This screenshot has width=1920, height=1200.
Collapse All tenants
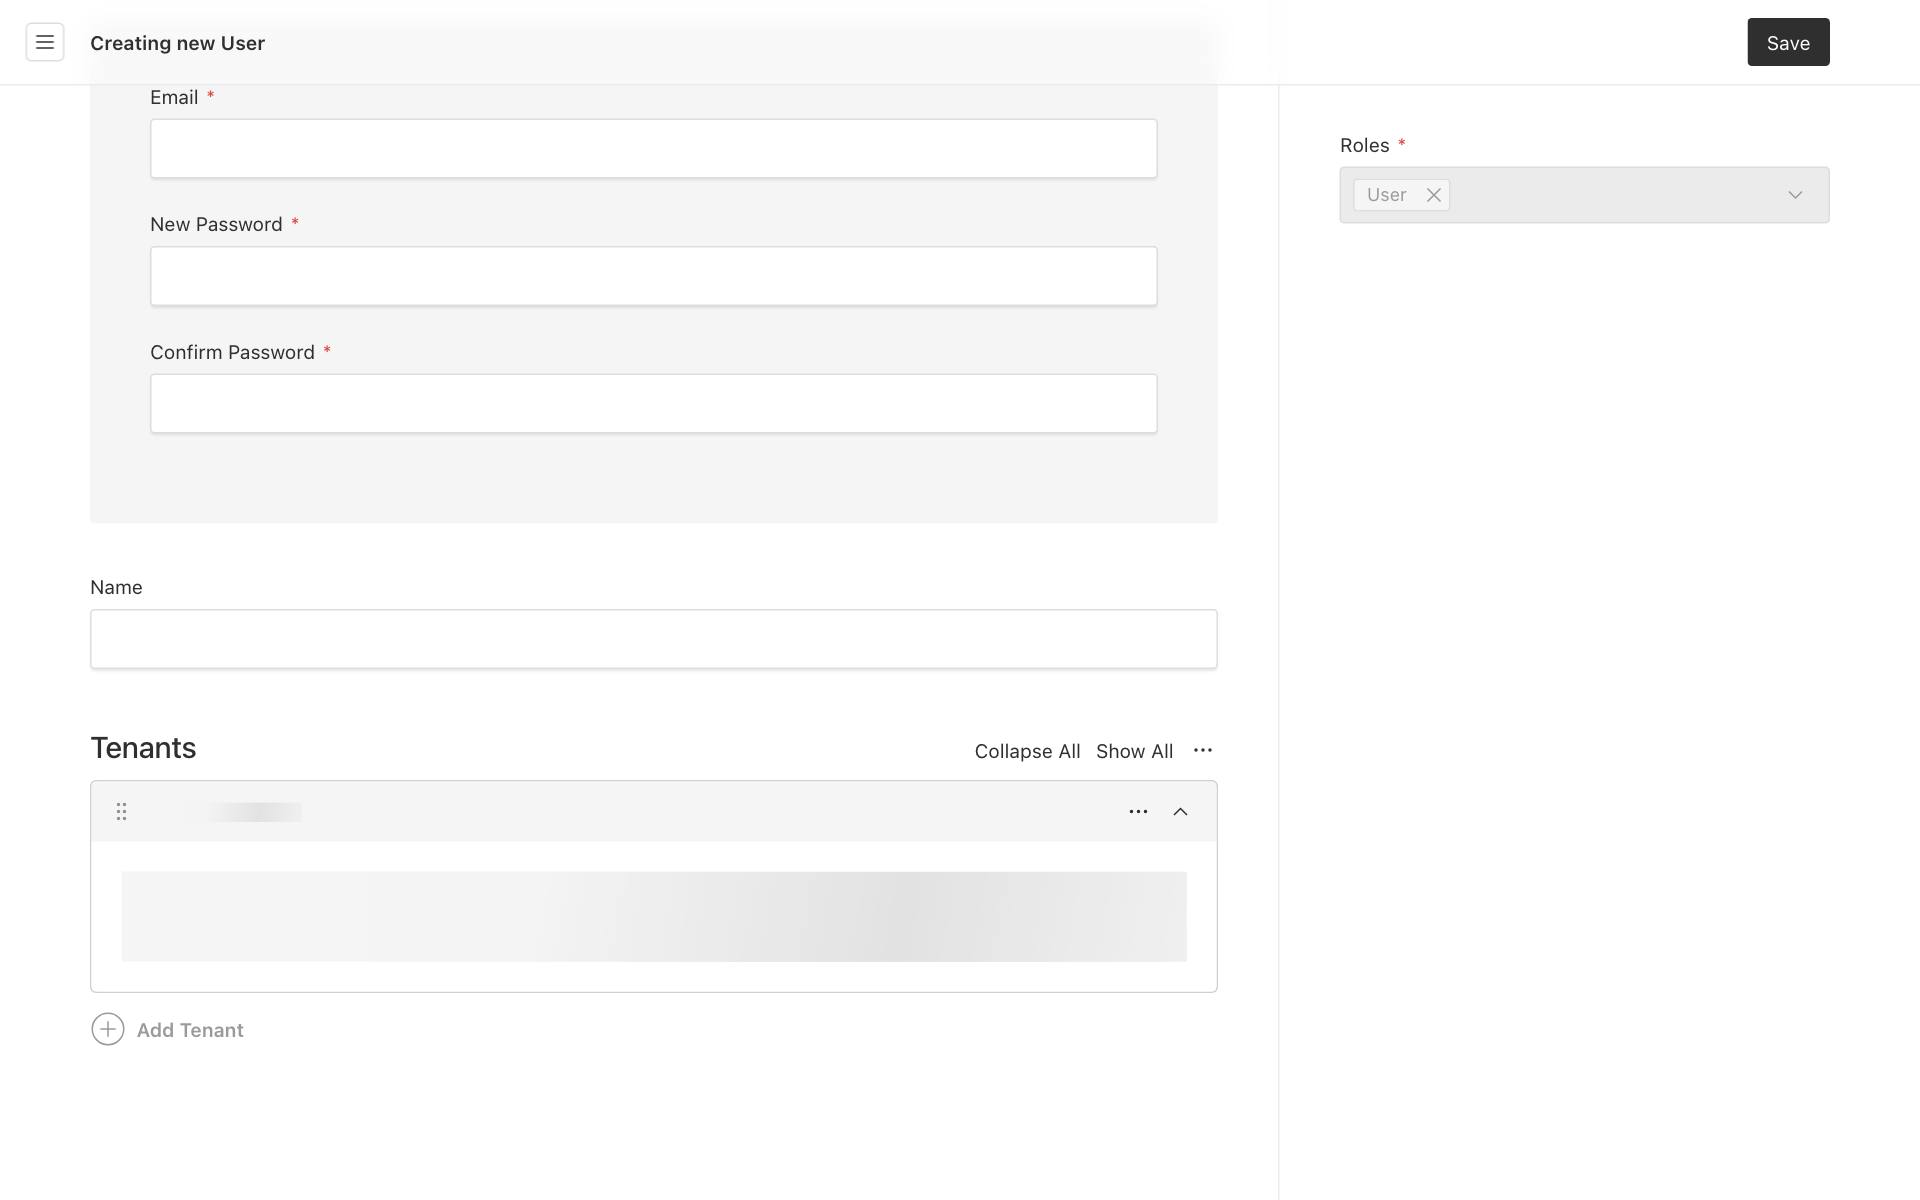pos(1027,751)
